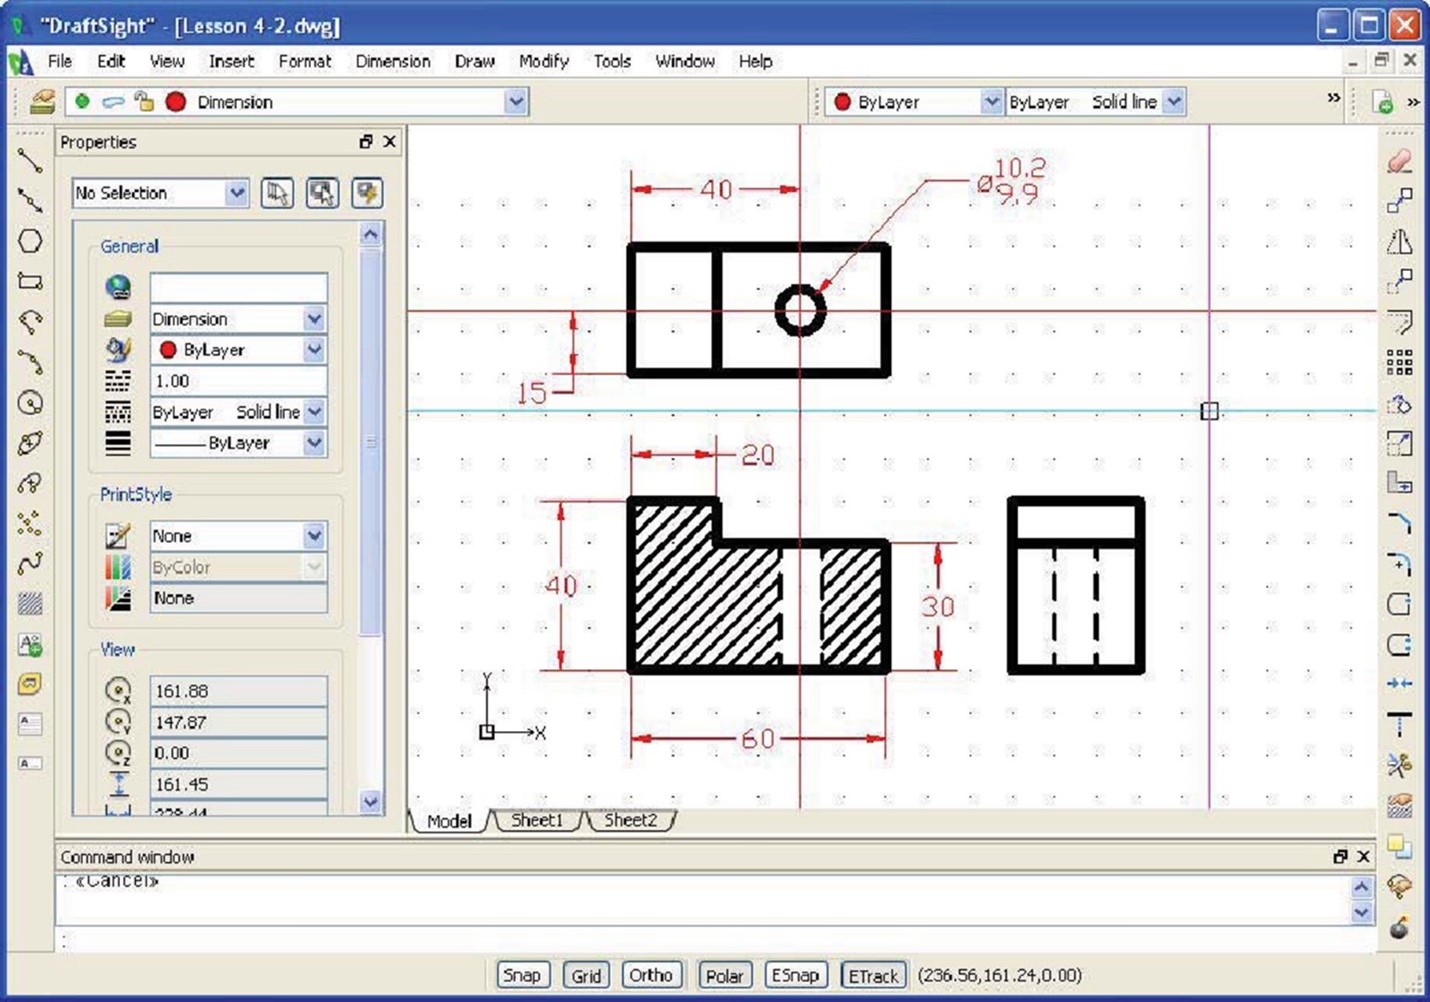1430x1002 pixels.
Task: Select the Rectangle tool
Action: (28, 281)
